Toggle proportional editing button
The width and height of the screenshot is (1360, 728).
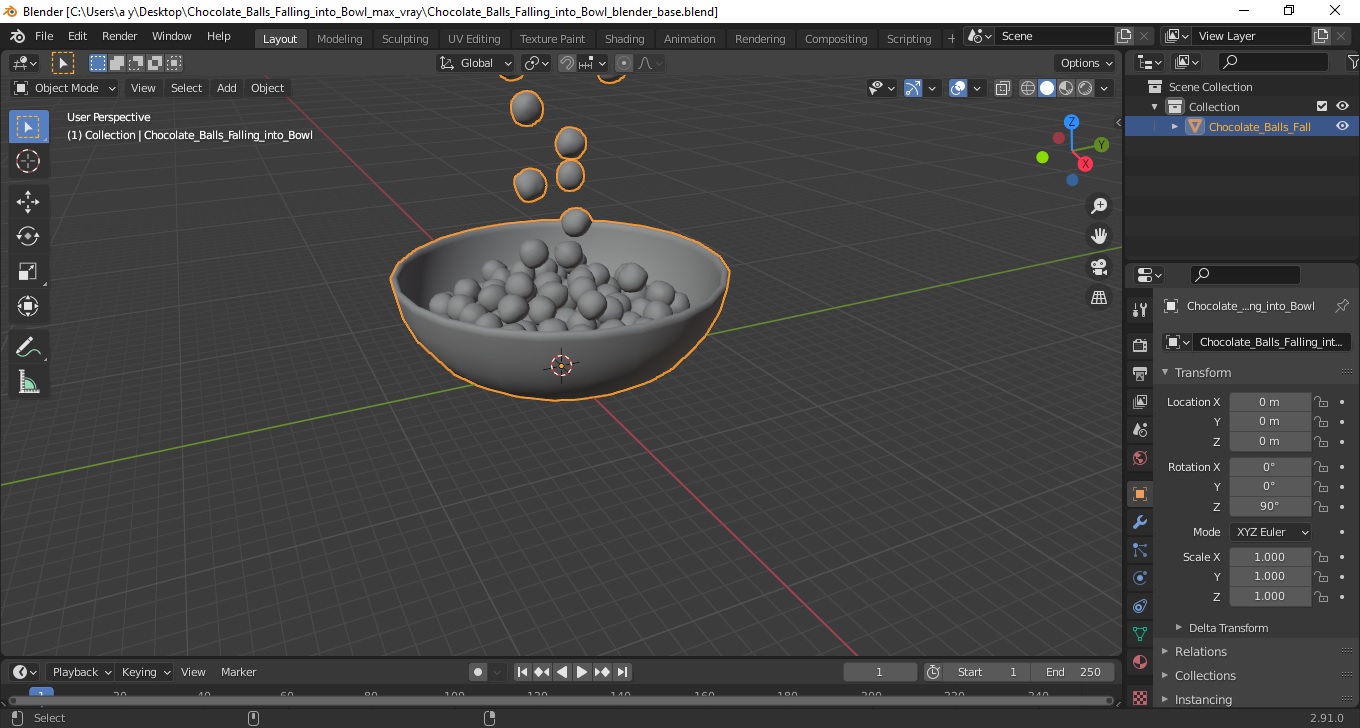[x=624, y=63]
